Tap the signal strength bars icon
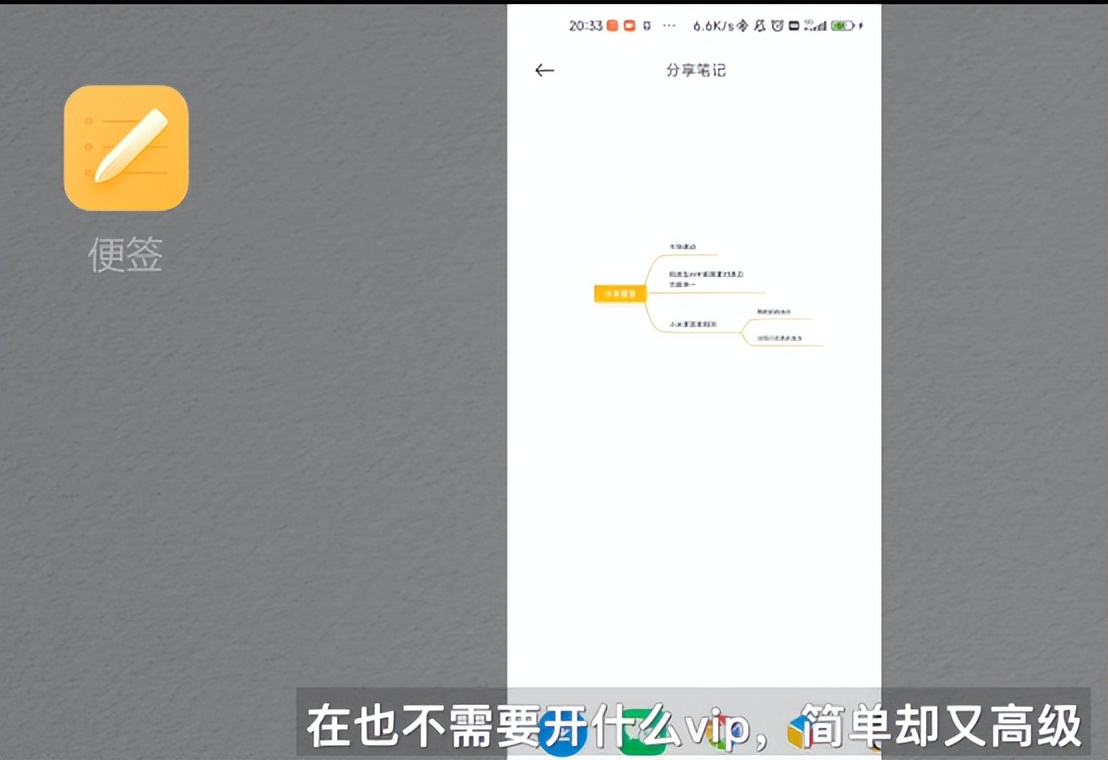The image size is (1108, 760). (816, 26)
